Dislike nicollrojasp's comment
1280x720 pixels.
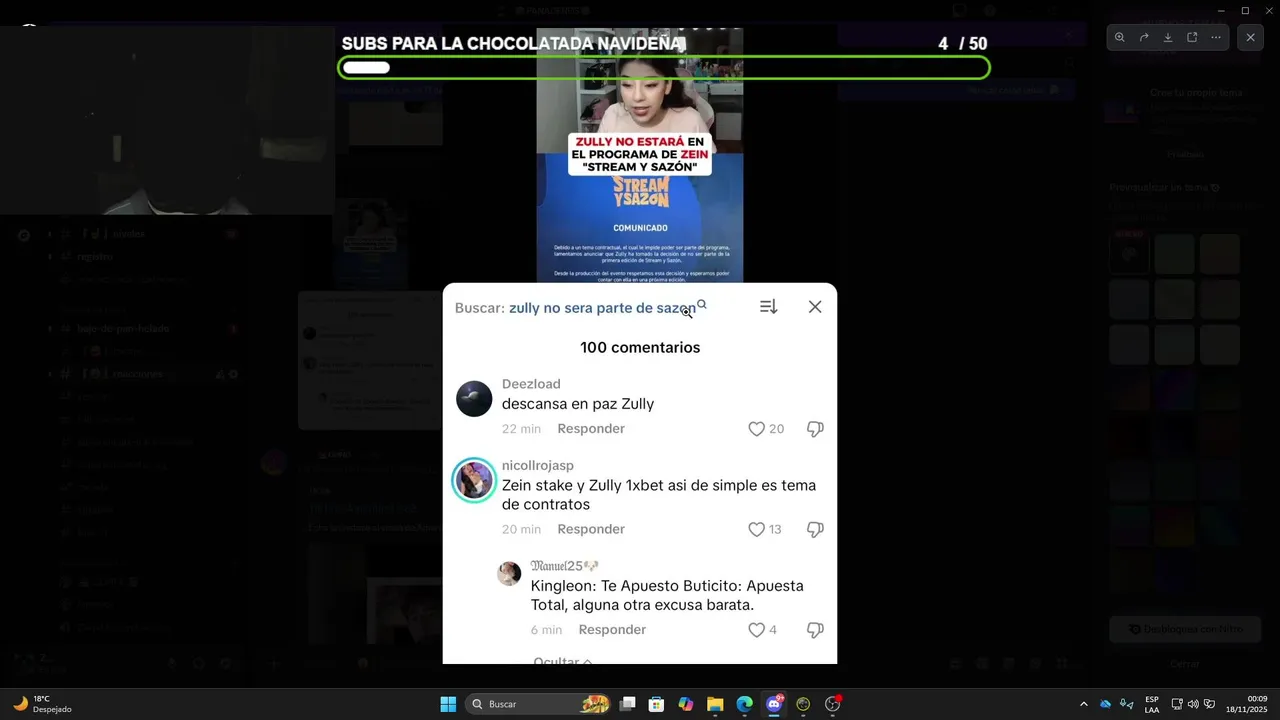point(815,529)
